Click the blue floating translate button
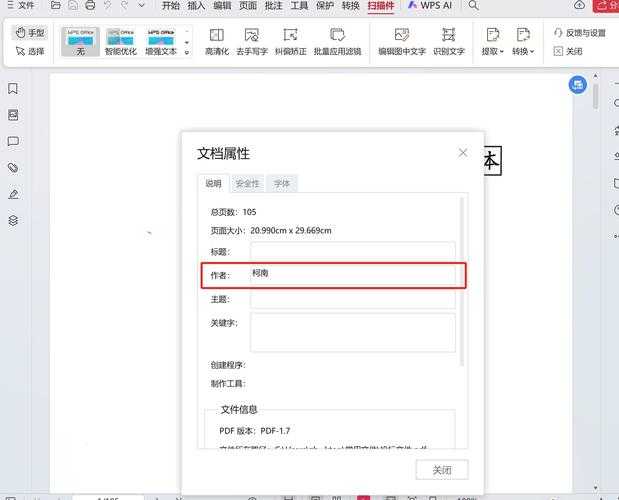This screenshot has height=500, width=619. [578, 84]
